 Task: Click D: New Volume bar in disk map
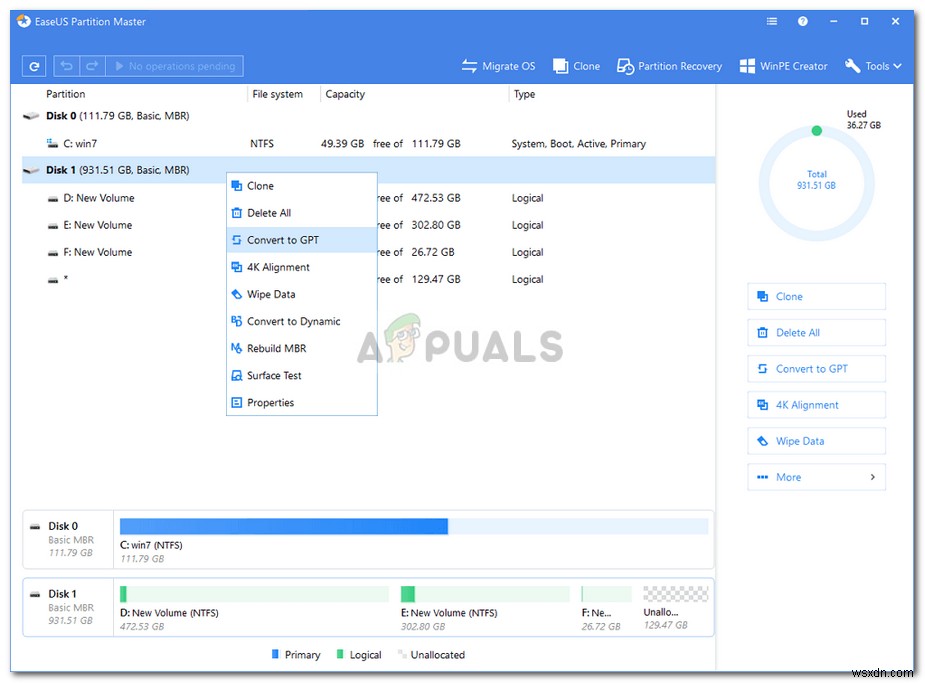[254, 594]
